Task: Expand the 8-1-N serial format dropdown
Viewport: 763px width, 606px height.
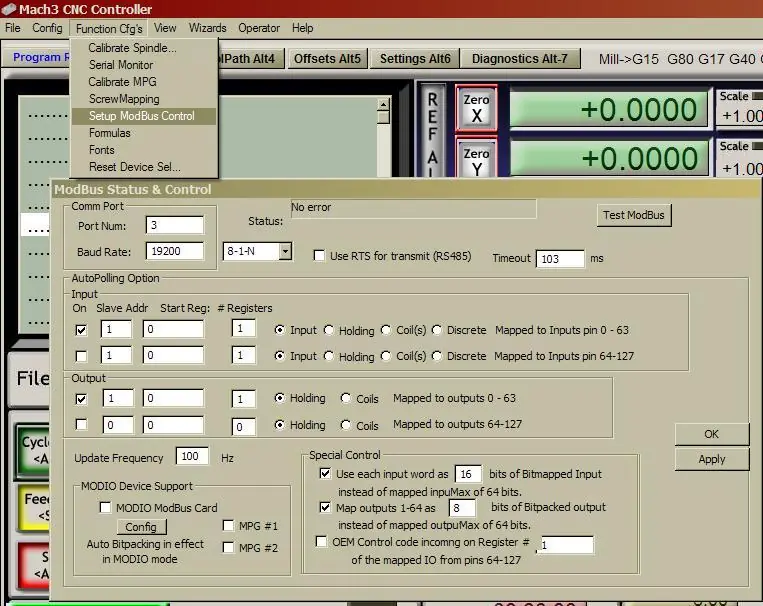Action: [285, 251]
